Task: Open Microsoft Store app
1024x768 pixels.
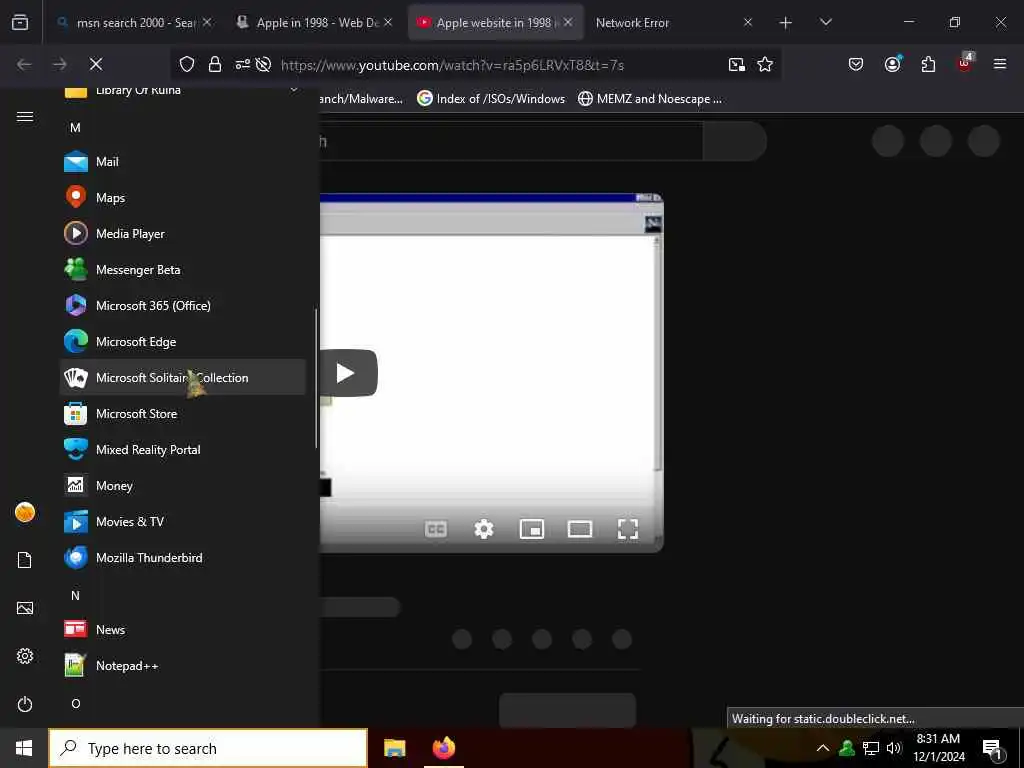Action: click(182, 413)
